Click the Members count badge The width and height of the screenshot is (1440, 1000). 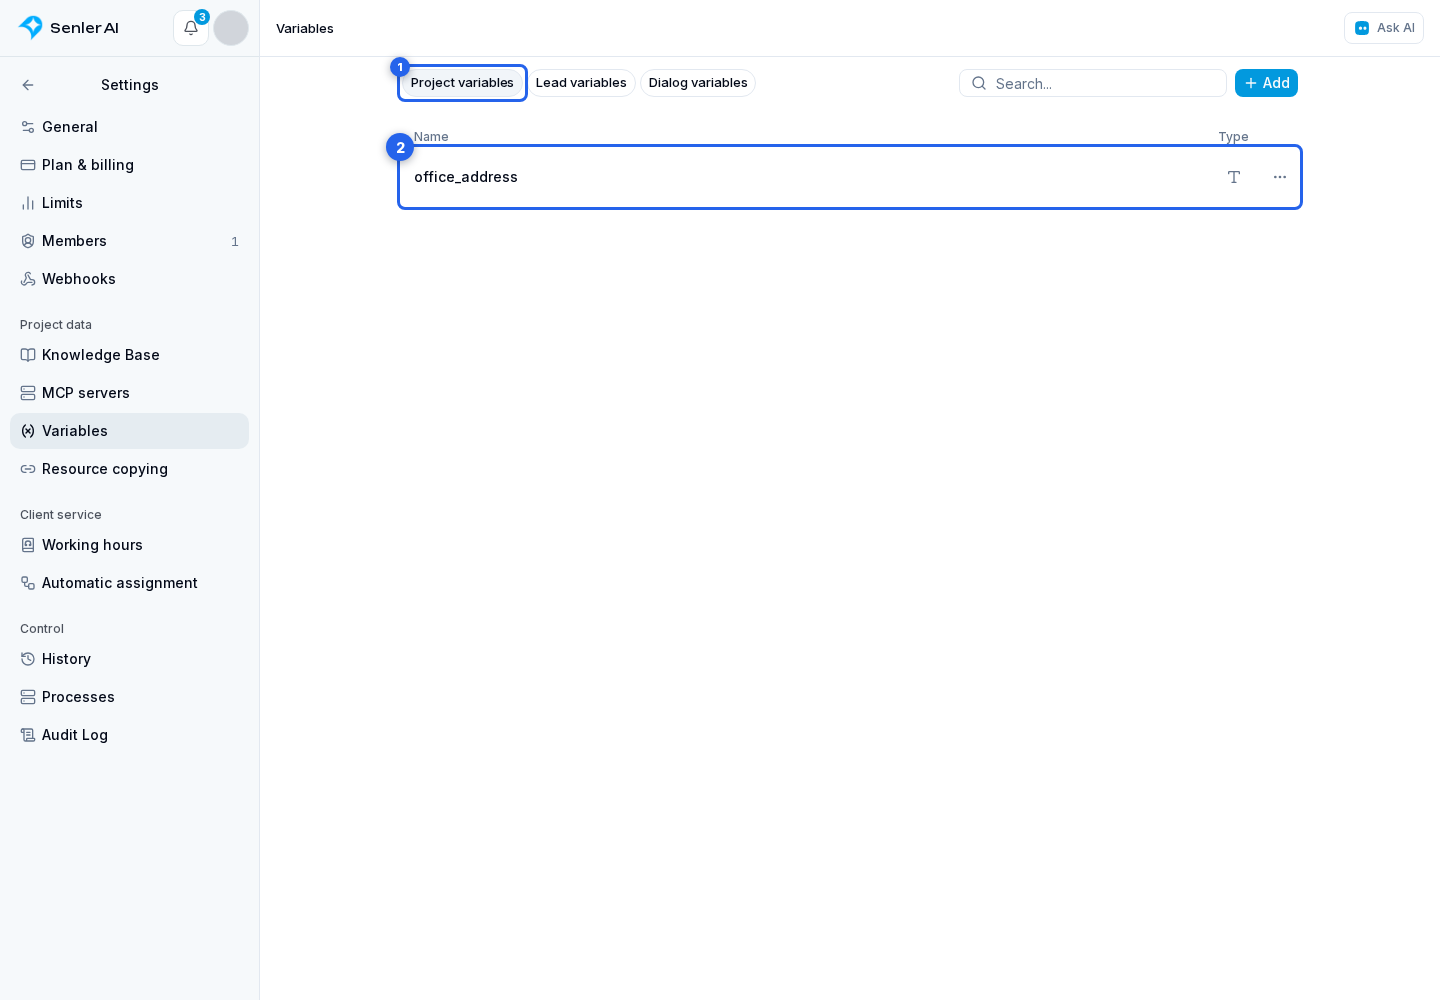coord(235,241)
